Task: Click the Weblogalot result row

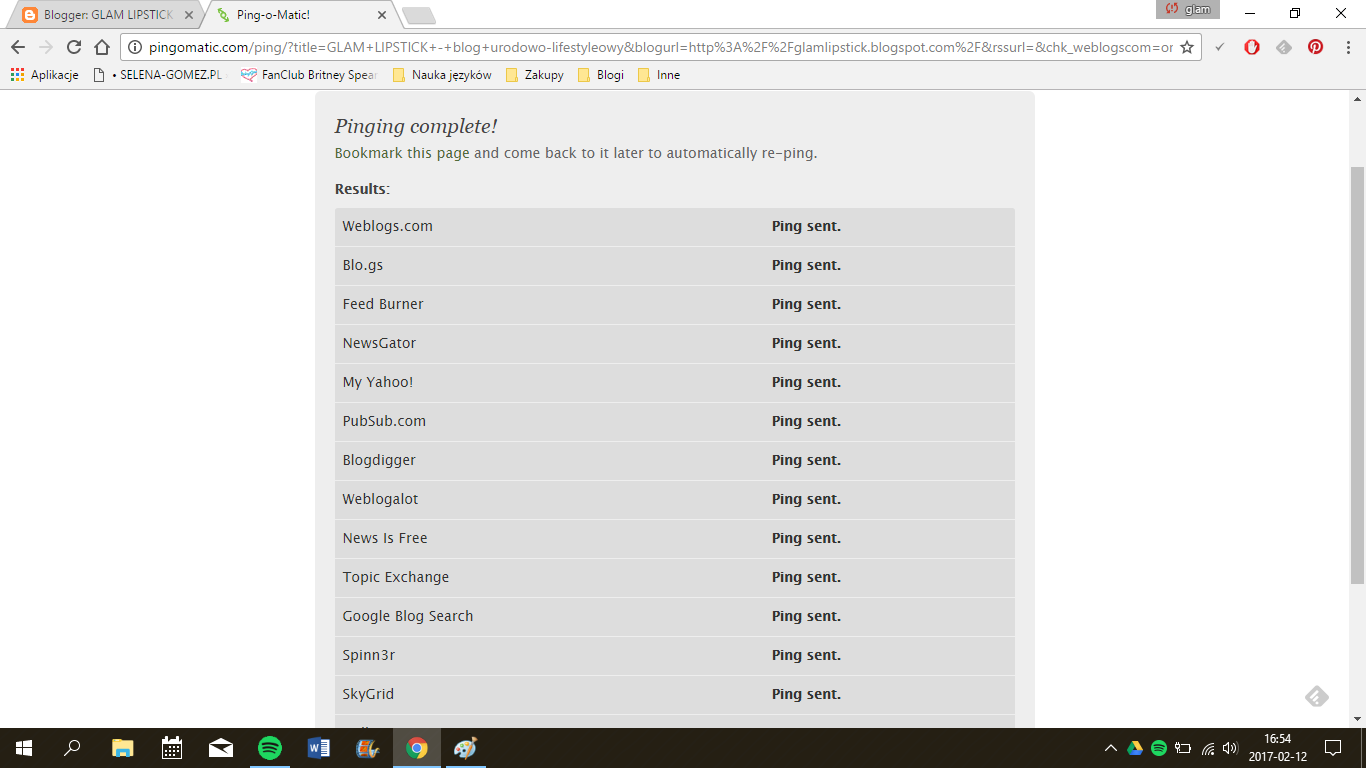Action: pyautogui.click(x=675, y=500)
